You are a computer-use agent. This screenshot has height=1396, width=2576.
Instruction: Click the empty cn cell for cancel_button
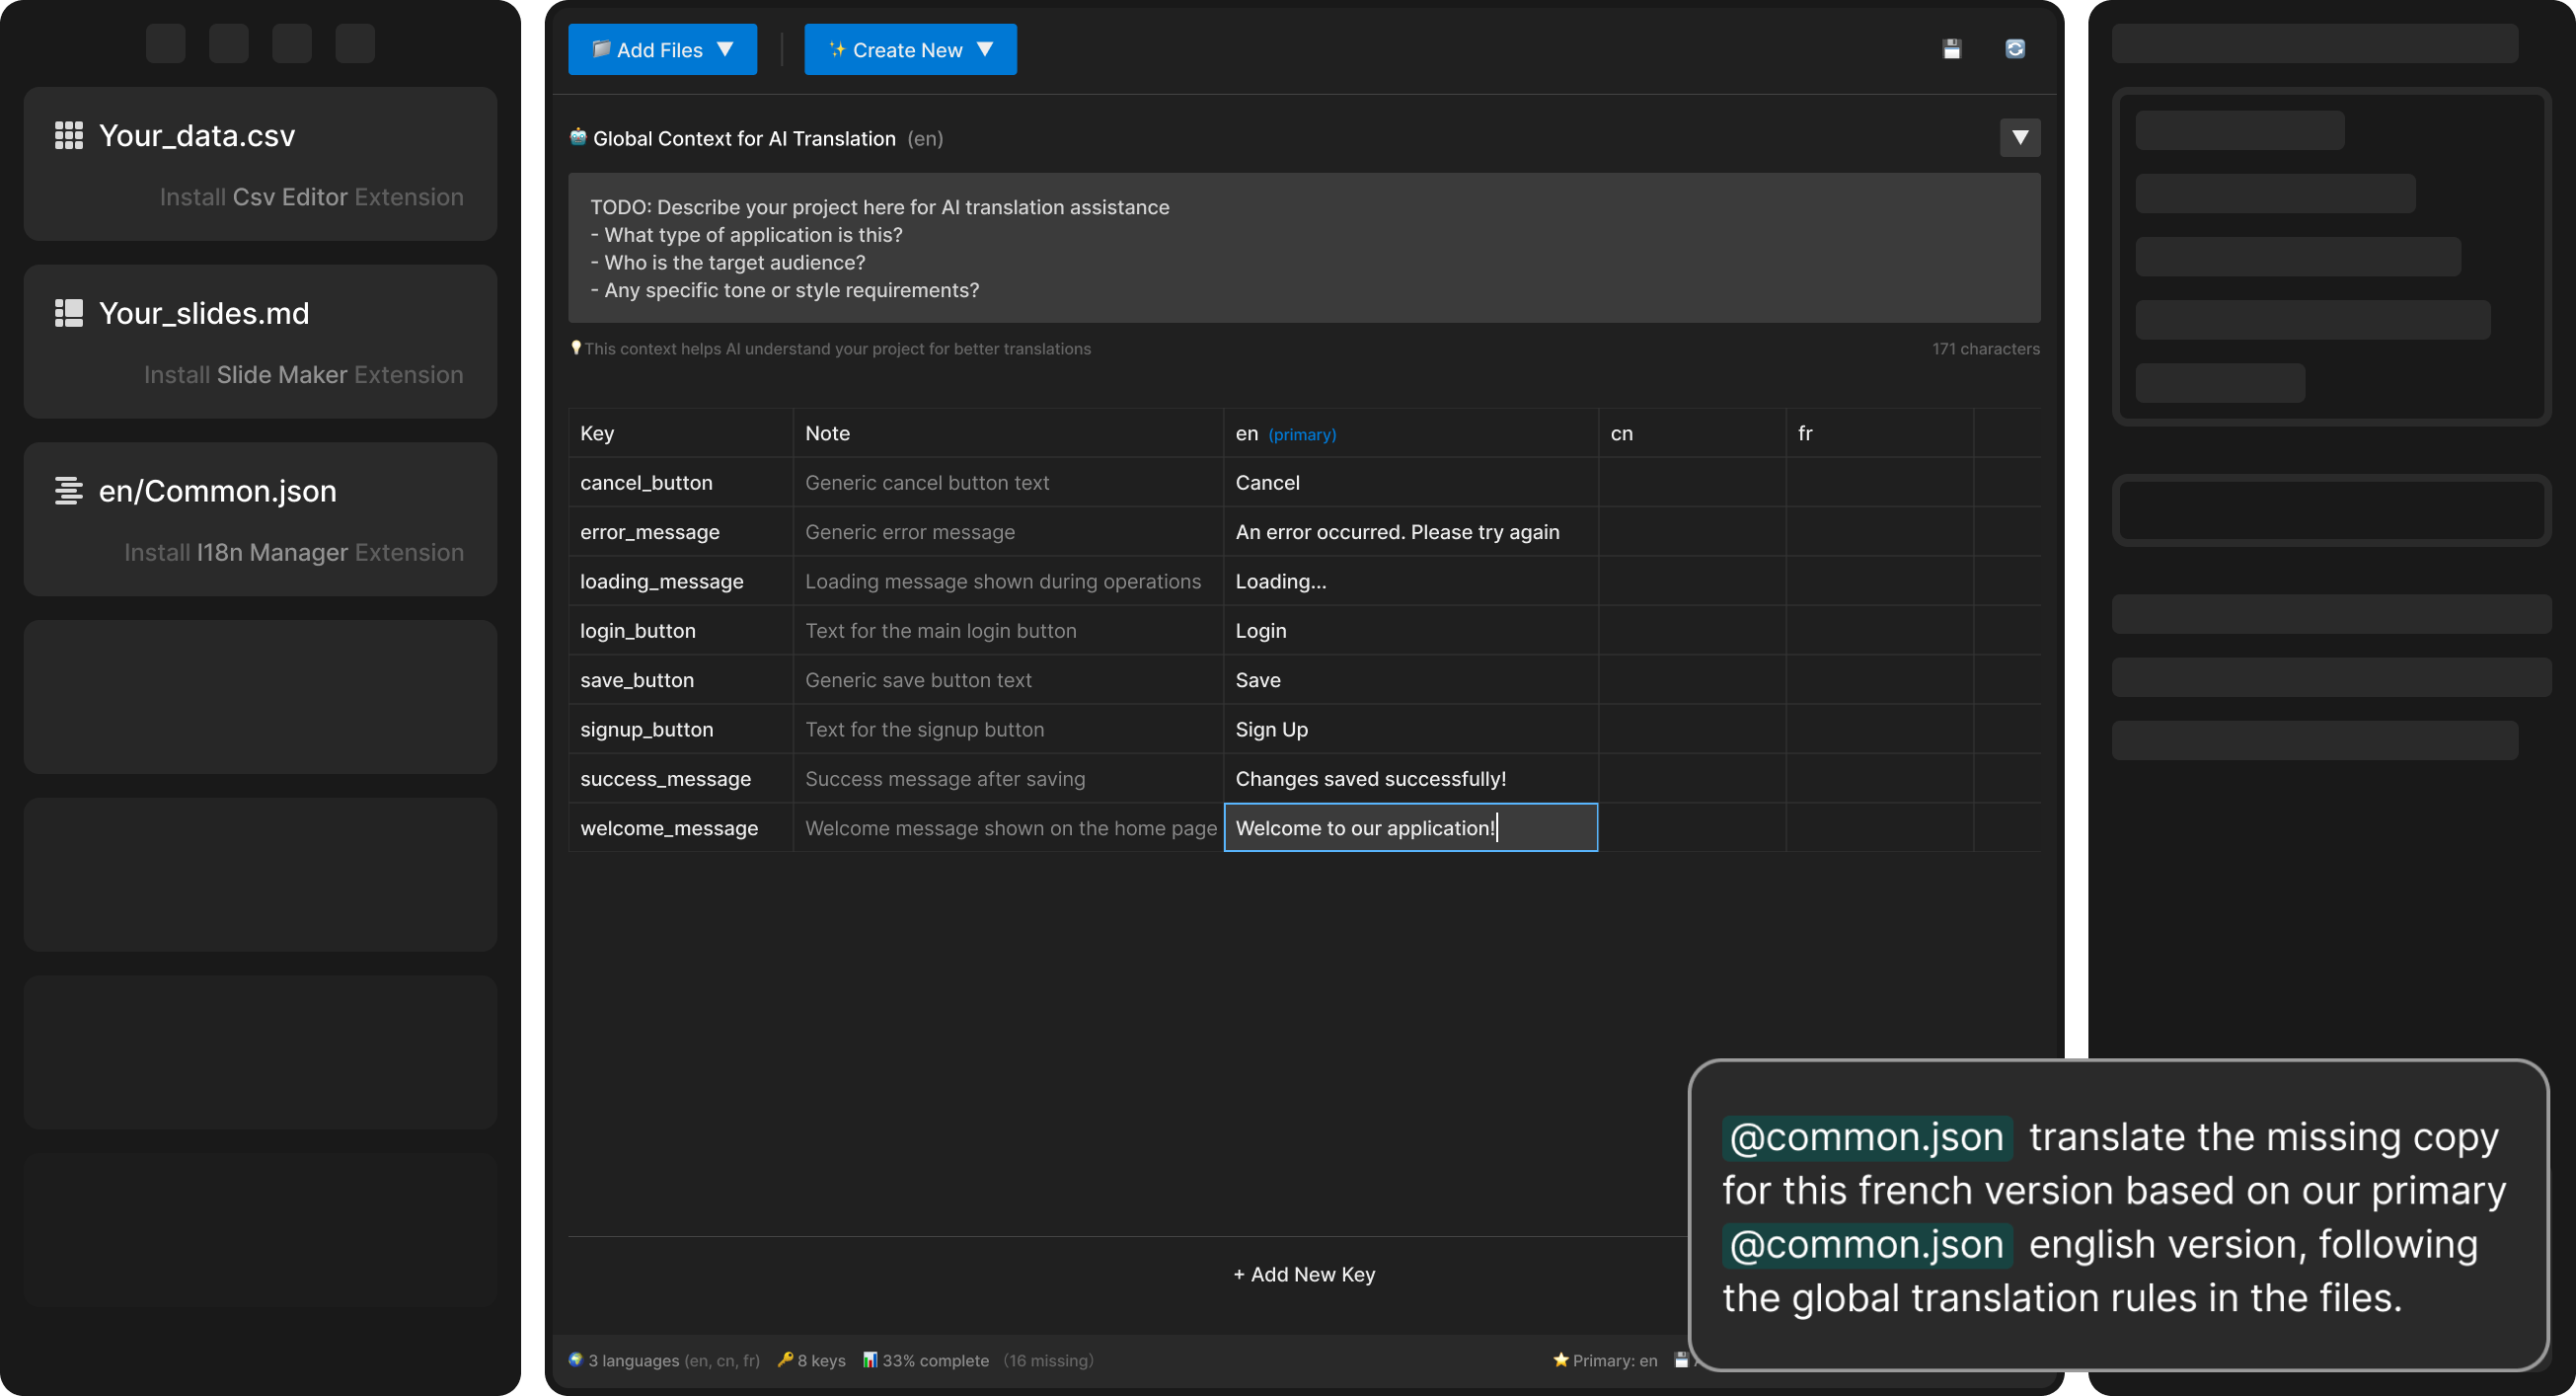1693,482
